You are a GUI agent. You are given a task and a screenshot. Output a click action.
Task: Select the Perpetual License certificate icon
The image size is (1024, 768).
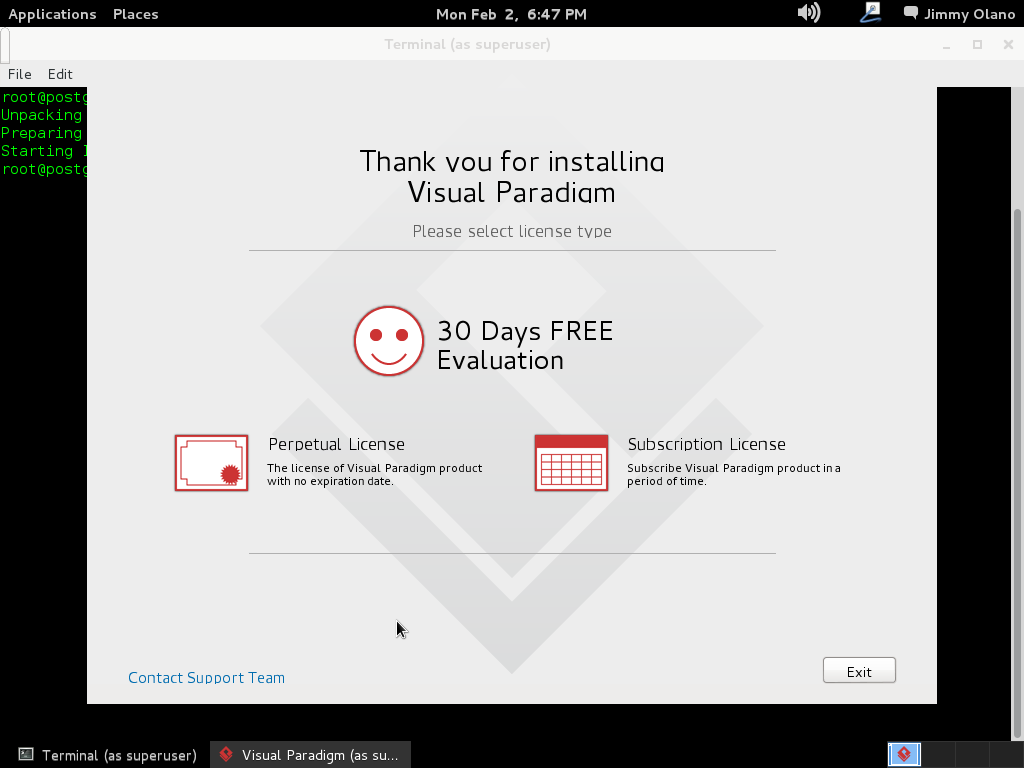pos(211,463)
